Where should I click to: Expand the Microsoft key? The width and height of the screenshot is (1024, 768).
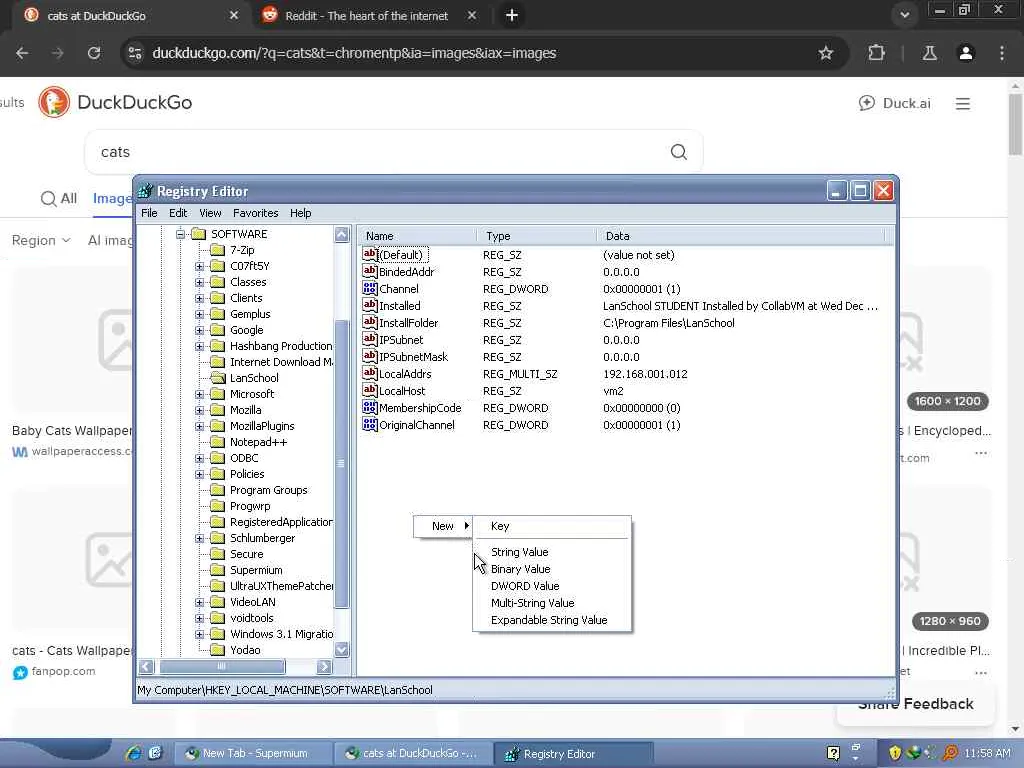tap(199, 394)
